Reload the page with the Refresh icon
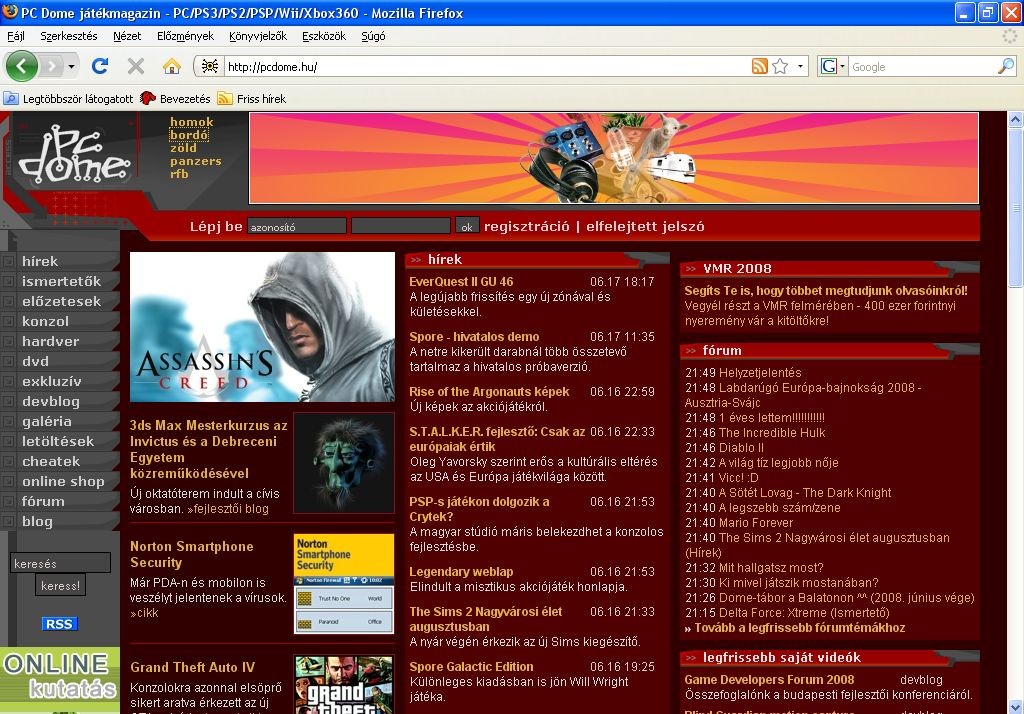 tap(100, 66)
